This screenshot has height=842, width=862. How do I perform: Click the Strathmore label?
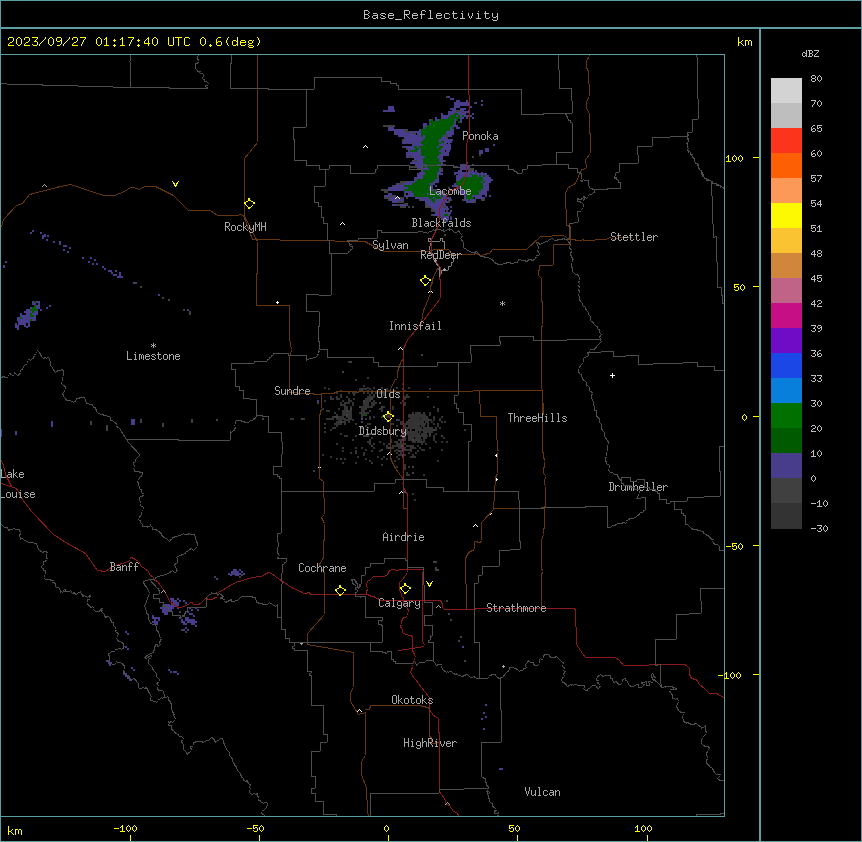click(516, 608)
